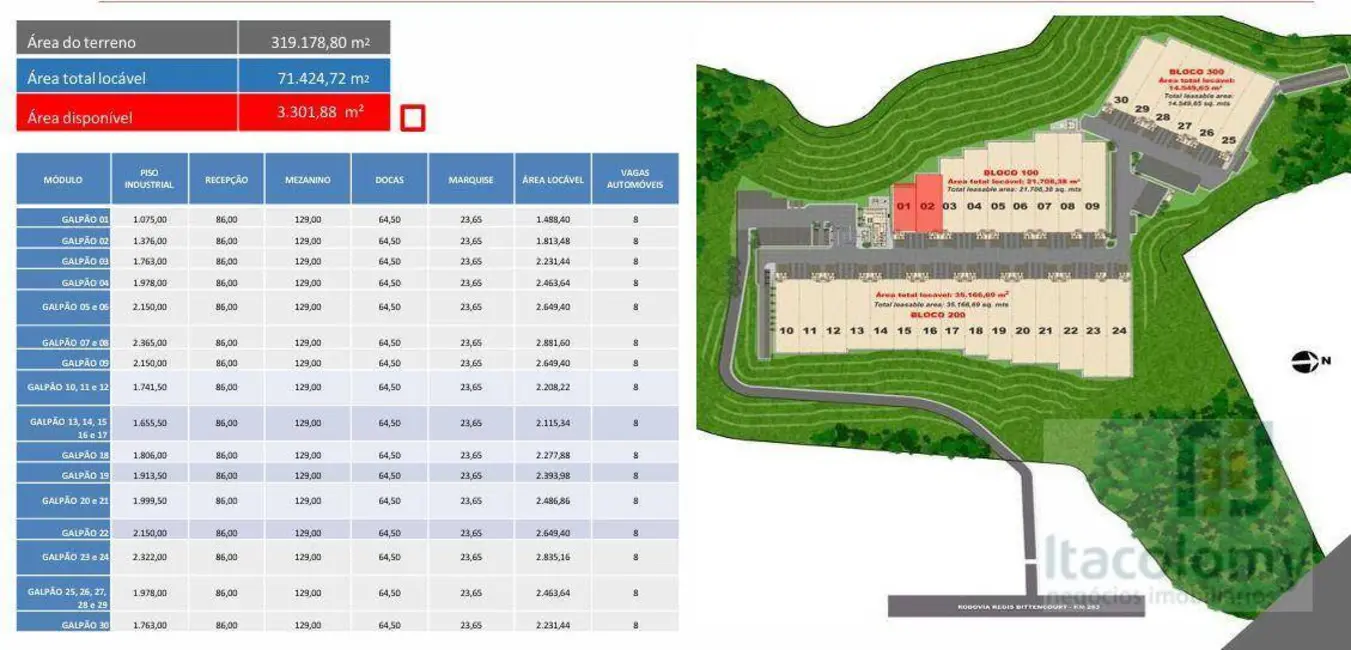Click warehouse number 24 in Bloco 200
Image resolution: width=1351 pixels, height=650 pixels.
click(1119, 330)
